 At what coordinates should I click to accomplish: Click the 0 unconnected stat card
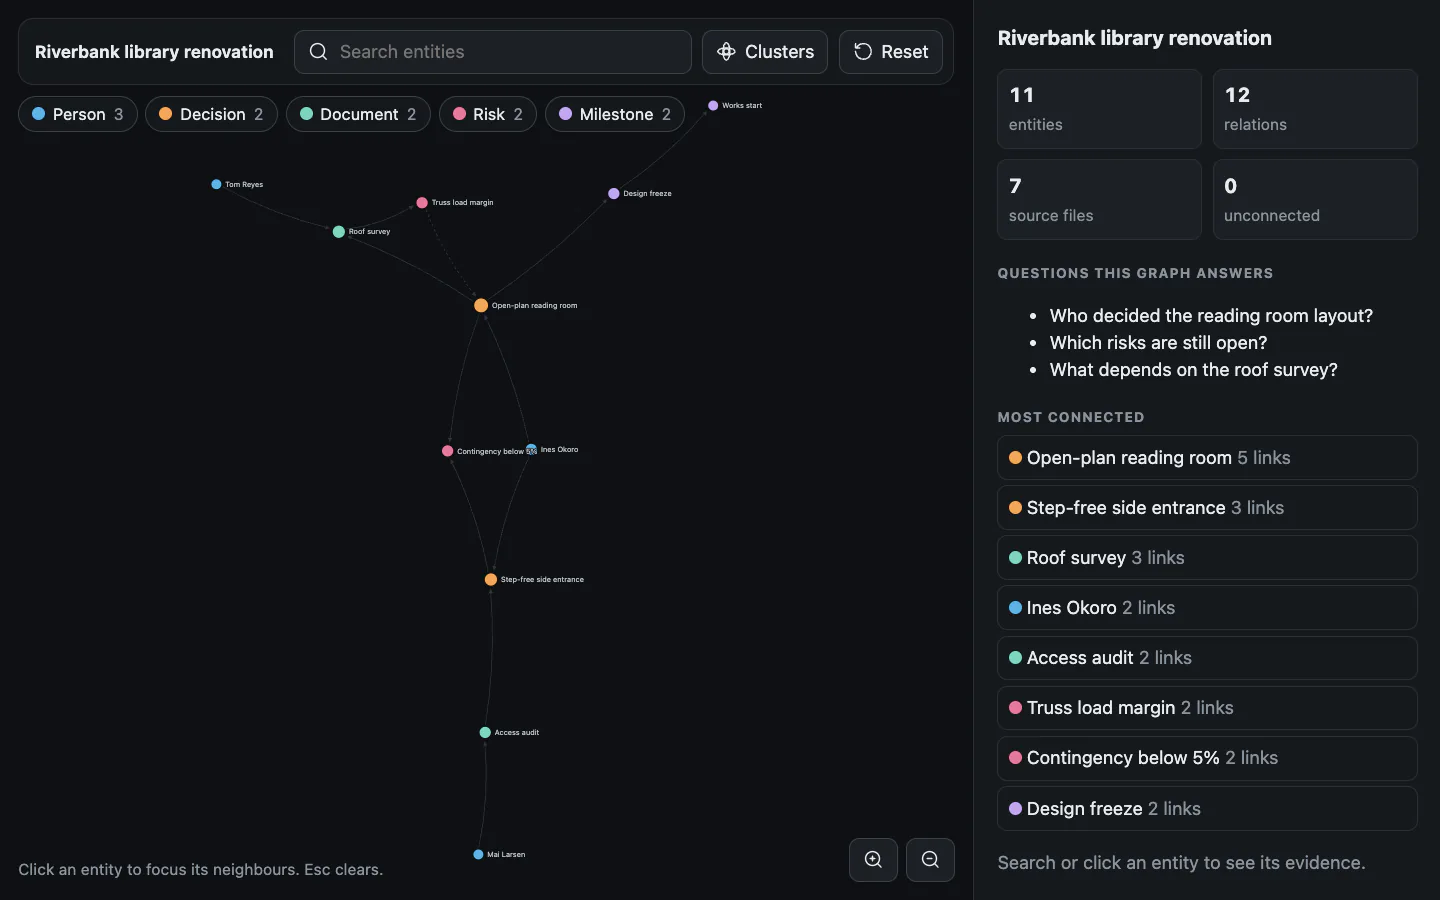pyautogui.click(x=1315, y=200)
